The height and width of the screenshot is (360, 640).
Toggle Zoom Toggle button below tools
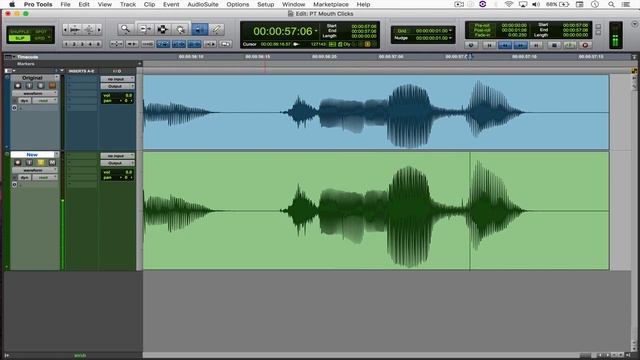[116, 44]
